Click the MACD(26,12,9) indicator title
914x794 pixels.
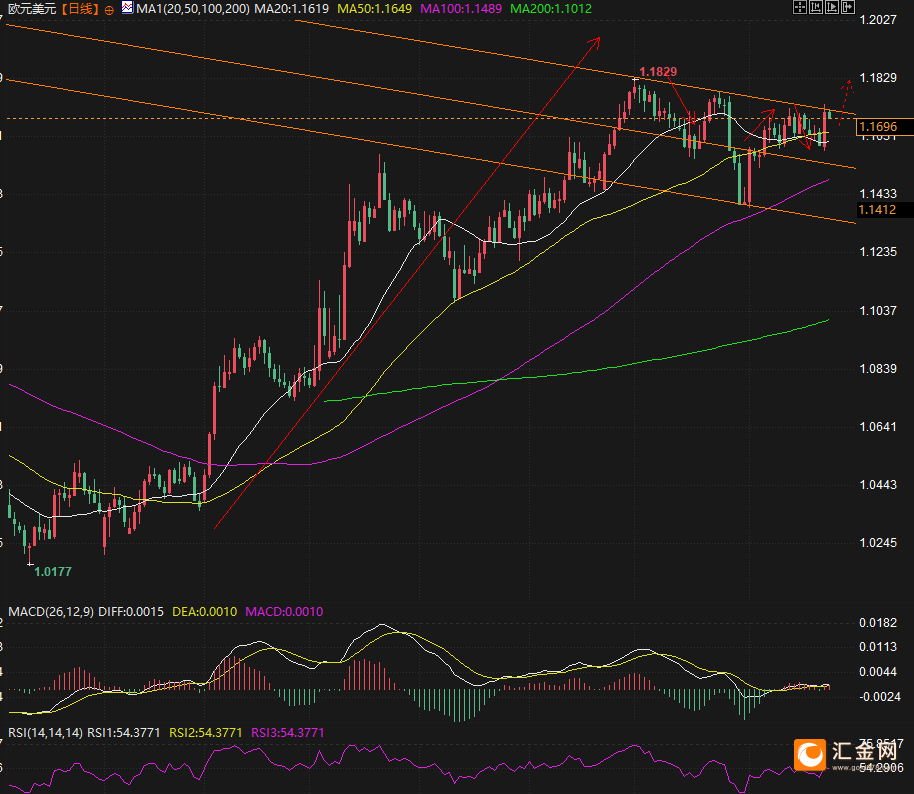point(48,611)
